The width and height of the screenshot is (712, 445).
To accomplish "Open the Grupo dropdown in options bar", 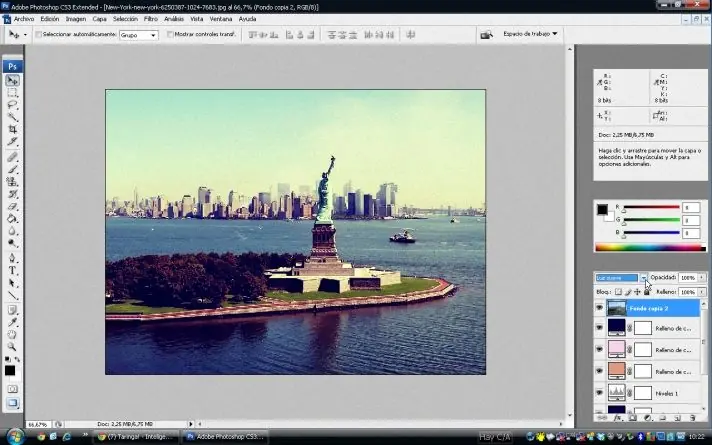I will pyautogui.click(x=139, y=34).
